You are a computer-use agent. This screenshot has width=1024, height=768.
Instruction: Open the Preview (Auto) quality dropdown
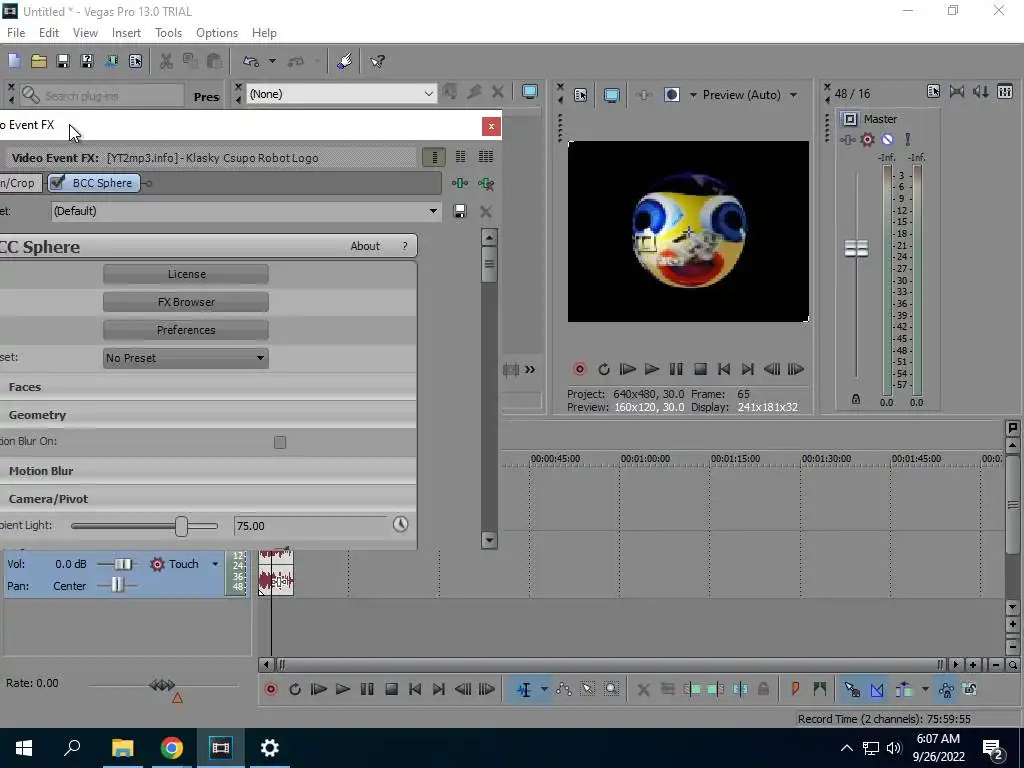point(793,95)
